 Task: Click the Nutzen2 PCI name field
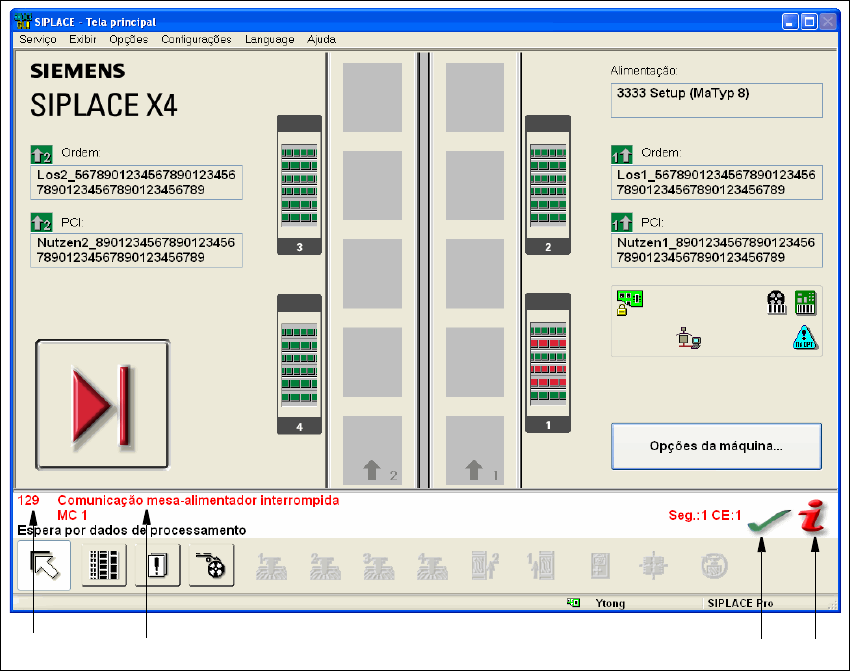136,250
